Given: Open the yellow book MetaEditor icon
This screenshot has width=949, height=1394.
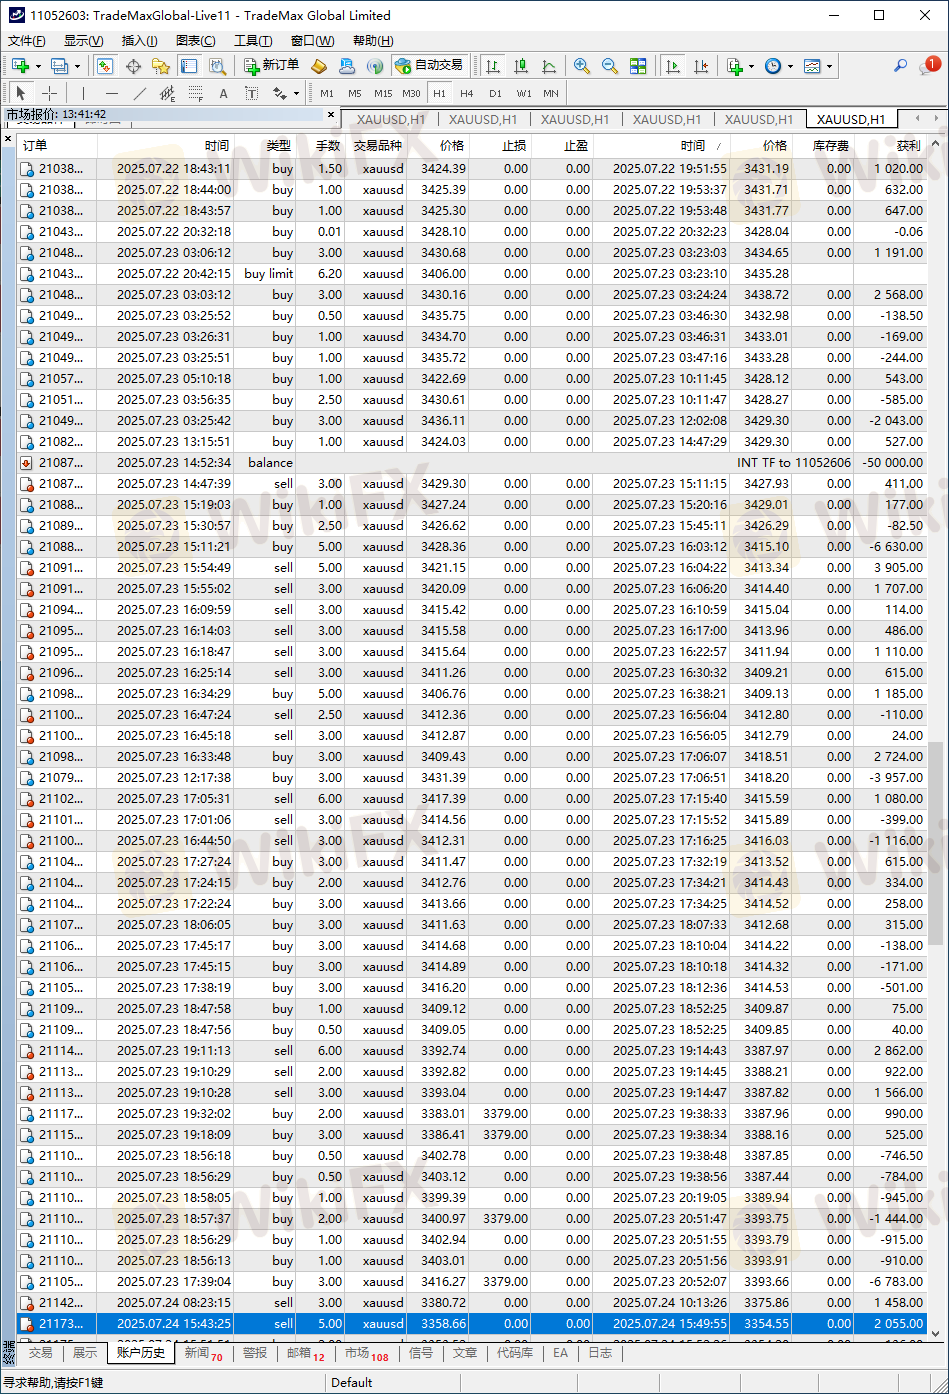Looking at the screenshot, I should click(x=319, y=66).
